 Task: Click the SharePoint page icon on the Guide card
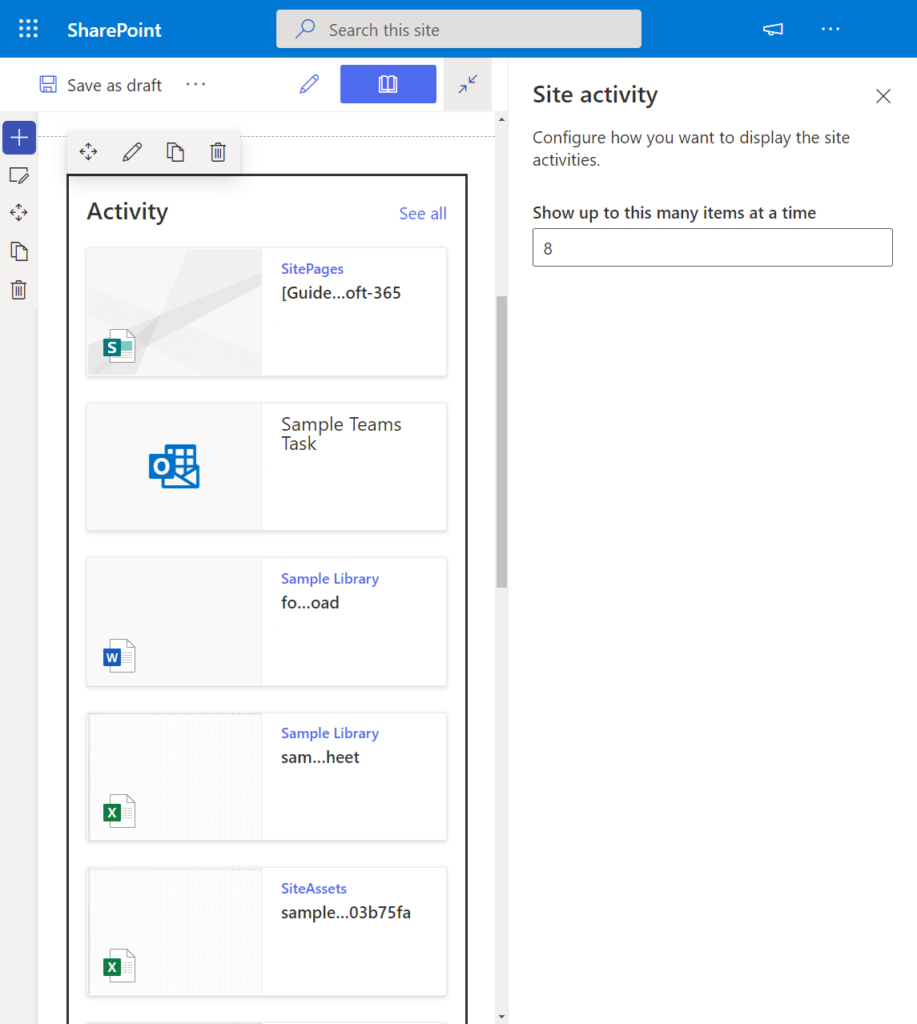[x=119, y=347]
